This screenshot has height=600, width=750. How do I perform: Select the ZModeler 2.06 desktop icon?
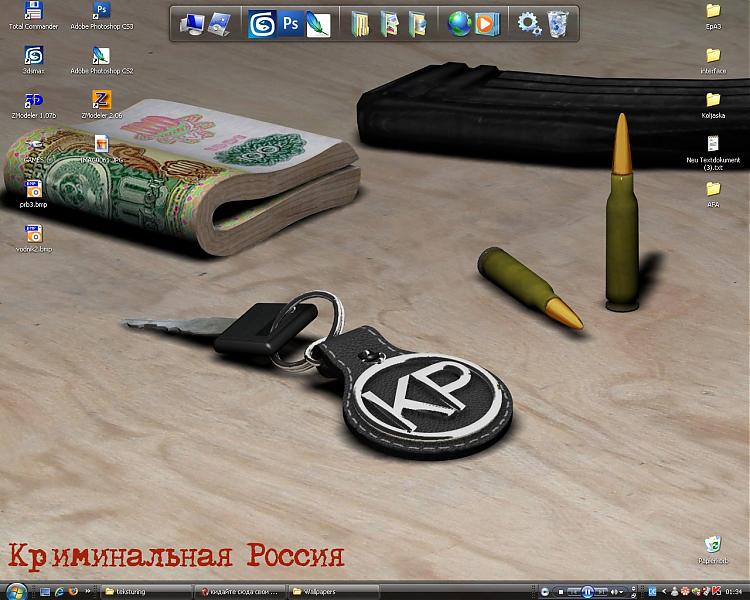coord(100,101)
